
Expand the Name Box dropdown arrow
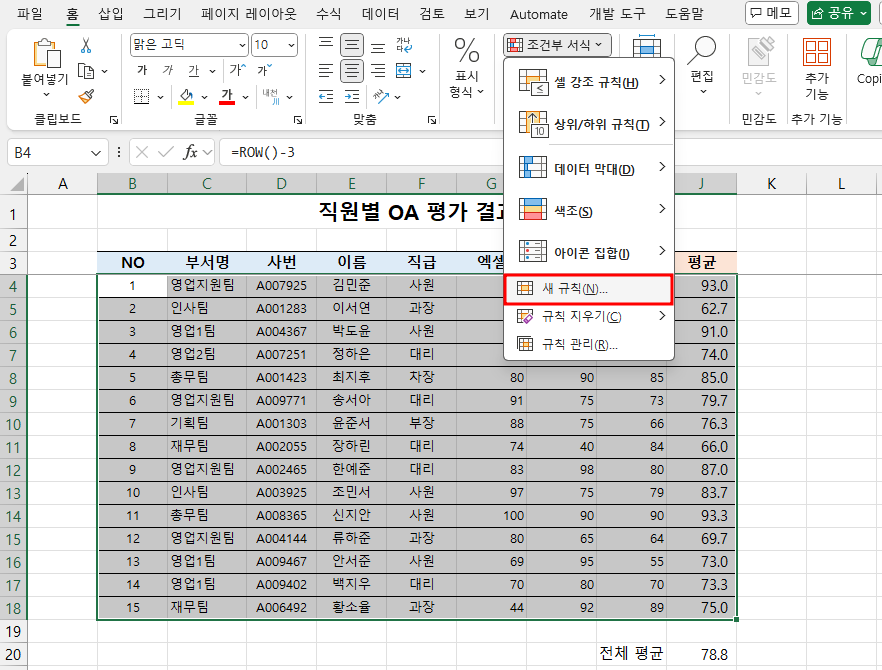pyautogui.click(x=96, y=153)
